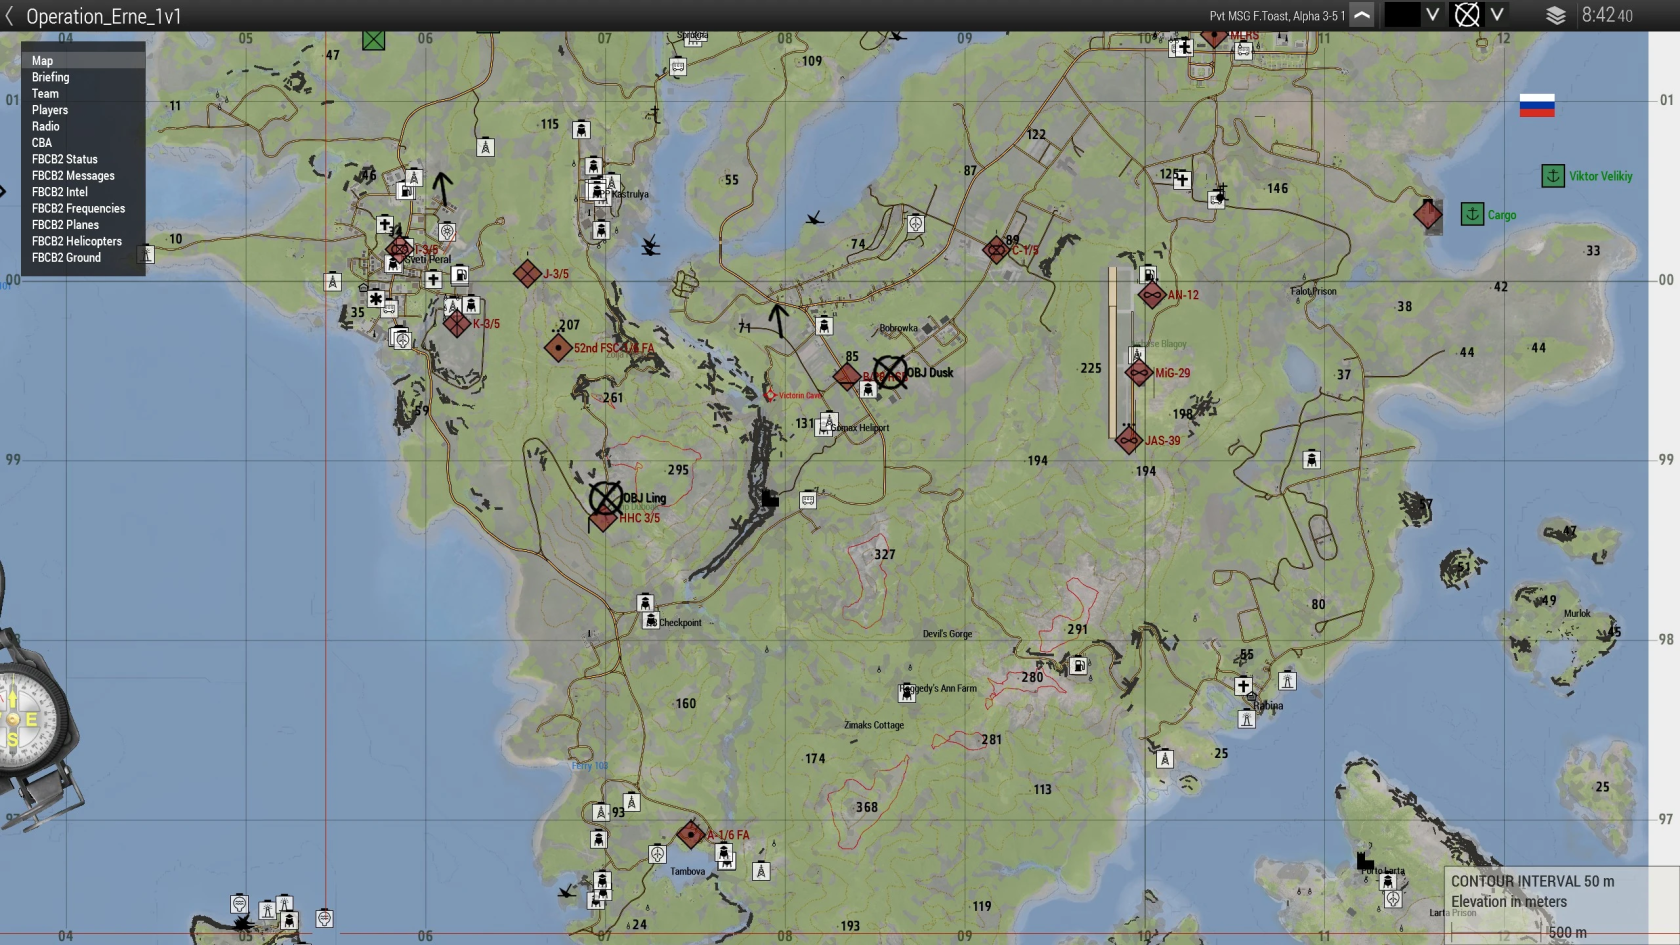
Task: Collapse the player info panel arrow
Action: pyautogui.click(x=1362, y=15)
